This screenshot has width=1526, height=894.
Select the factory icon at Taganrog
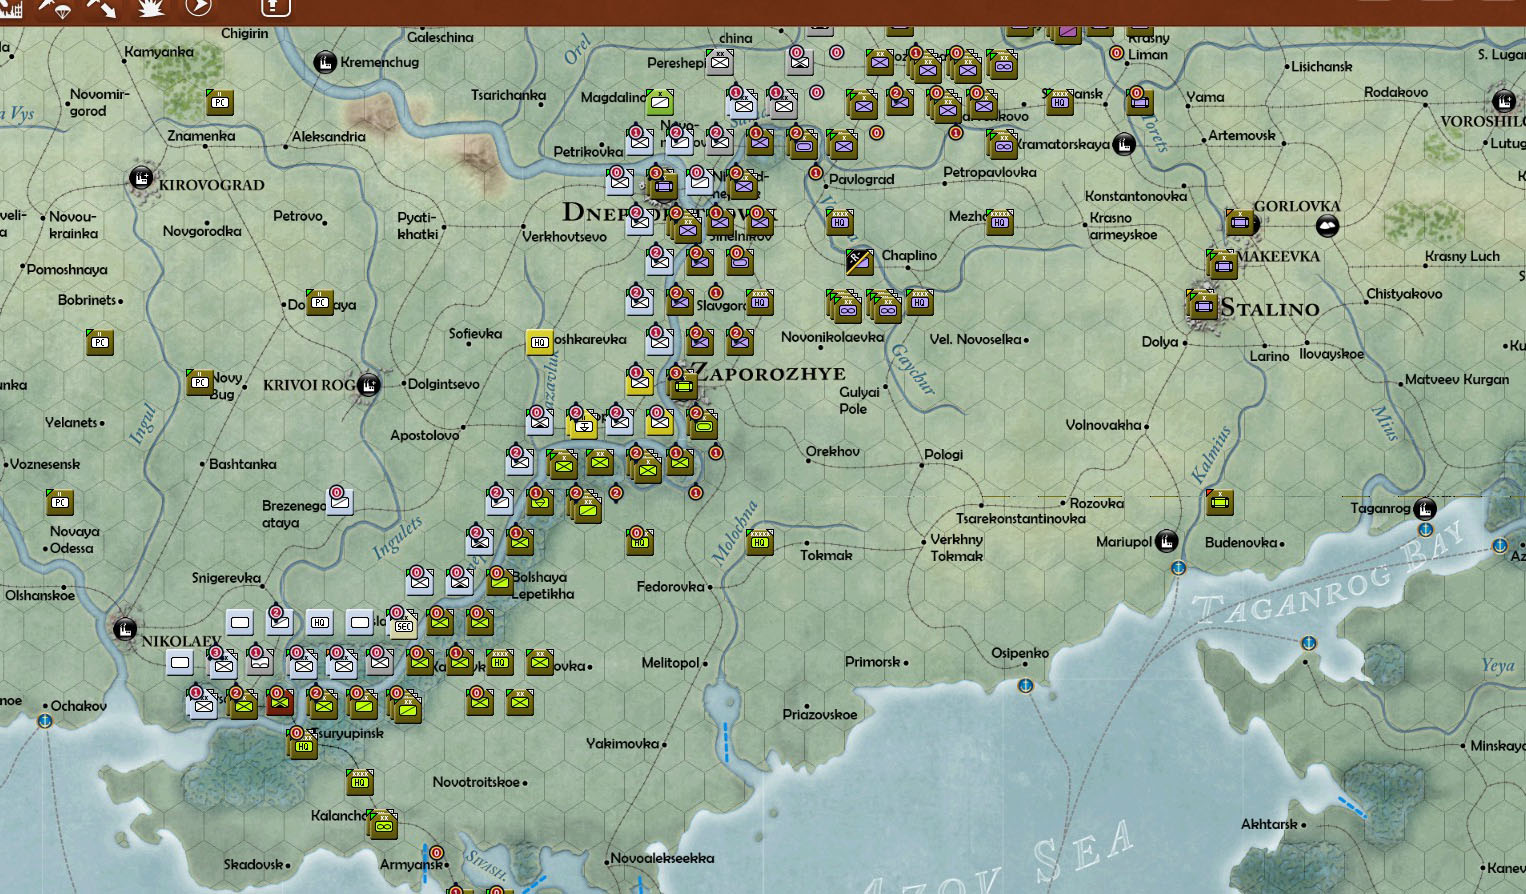coord(1425,508)
